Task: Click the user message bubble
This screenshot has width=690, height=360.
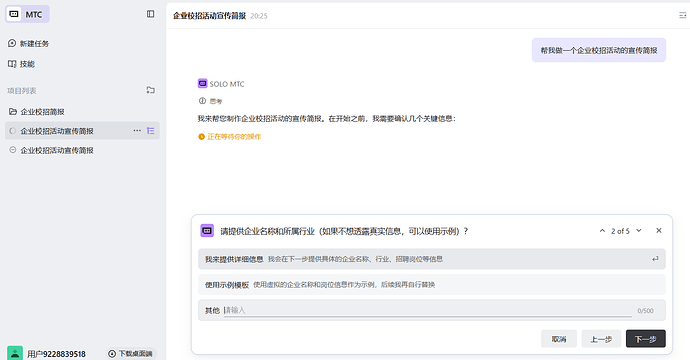Action: coord(598,50)
